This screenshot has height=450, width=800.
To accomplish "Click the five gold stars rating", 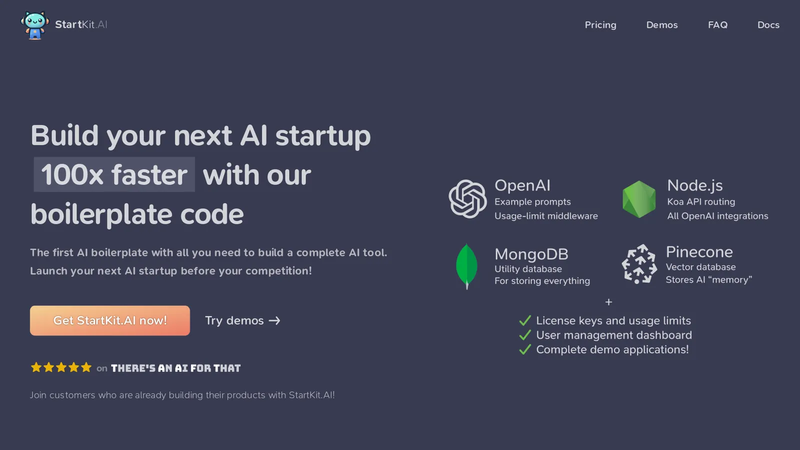I will 61,367.
